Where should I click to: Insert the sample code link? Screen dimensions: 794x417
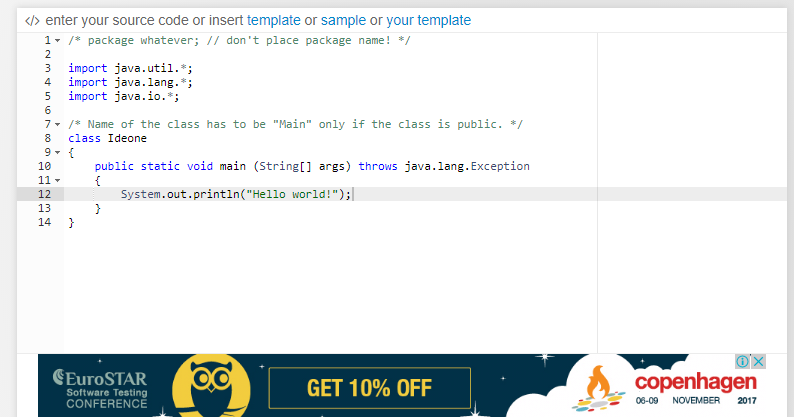coord(343,20)
